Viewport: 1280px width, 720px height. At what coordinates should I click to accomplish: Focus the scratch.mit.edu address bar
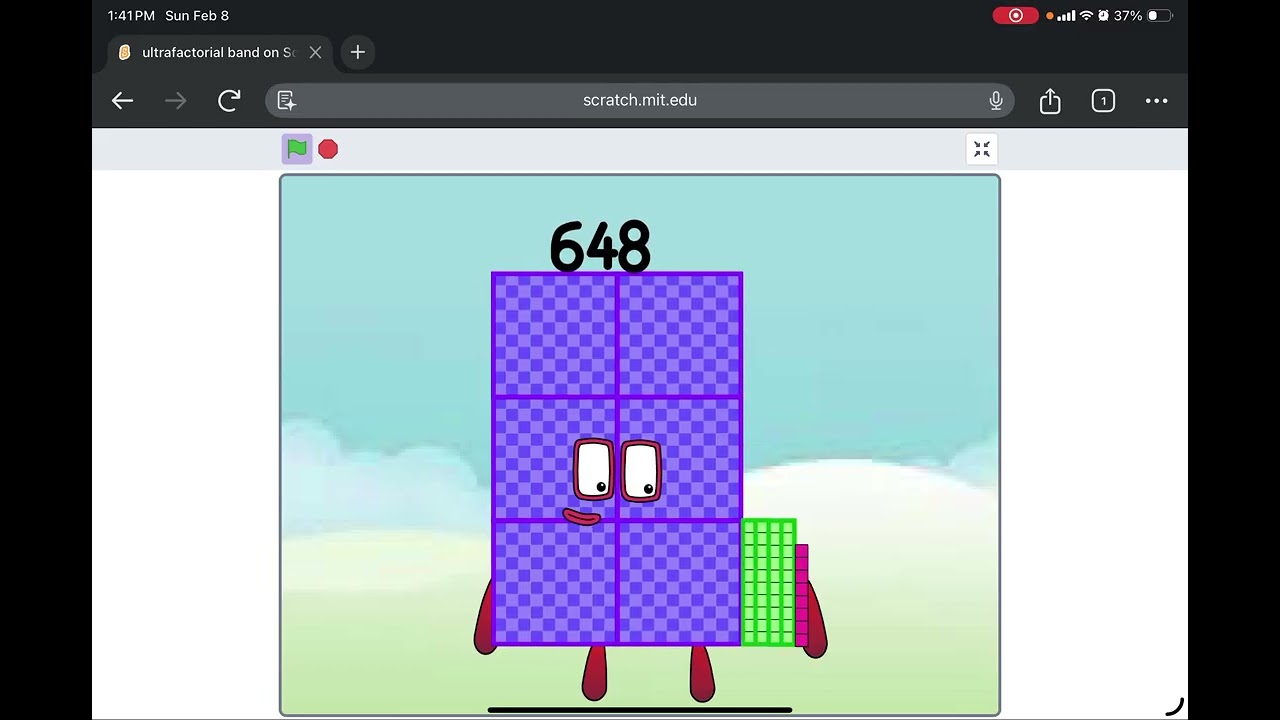pos(640,100)
